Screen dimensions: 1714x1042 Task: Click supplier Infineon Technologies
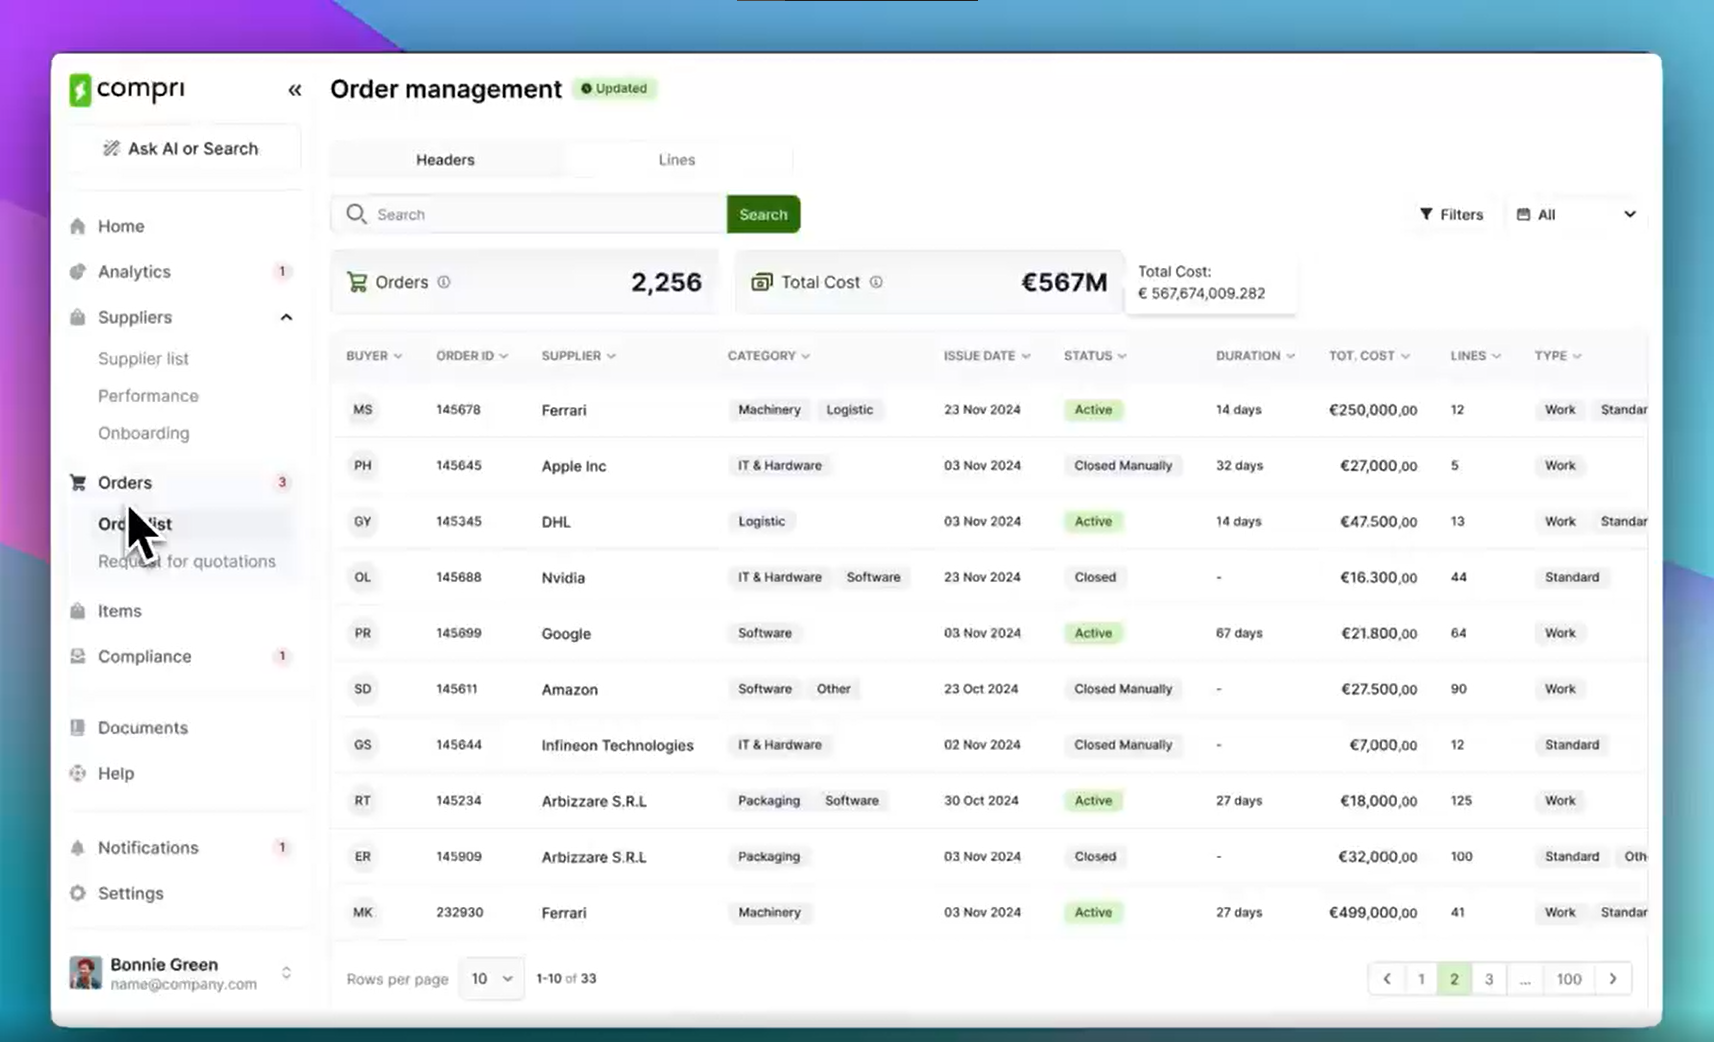pos(617,745)
